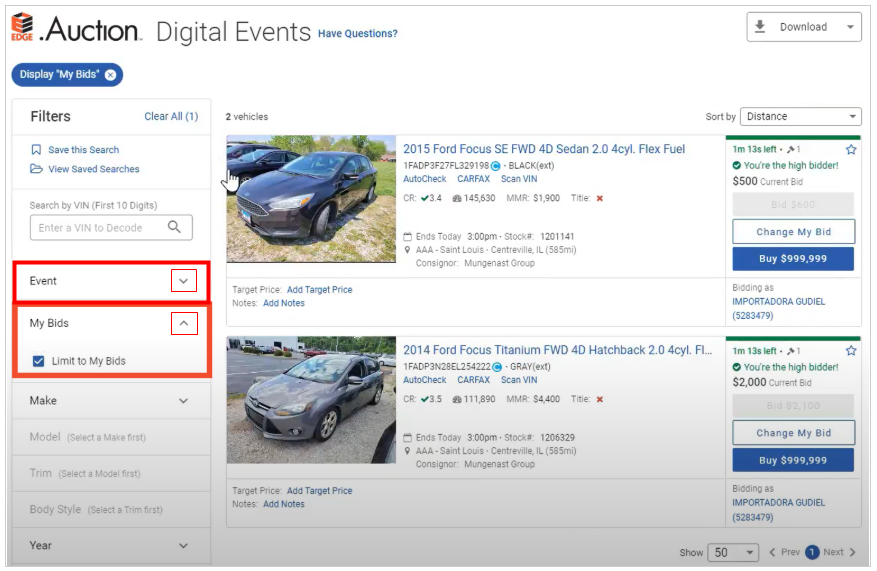Click the bookmark icon for Save this Search
877x571 pixels.
[36, 150]
